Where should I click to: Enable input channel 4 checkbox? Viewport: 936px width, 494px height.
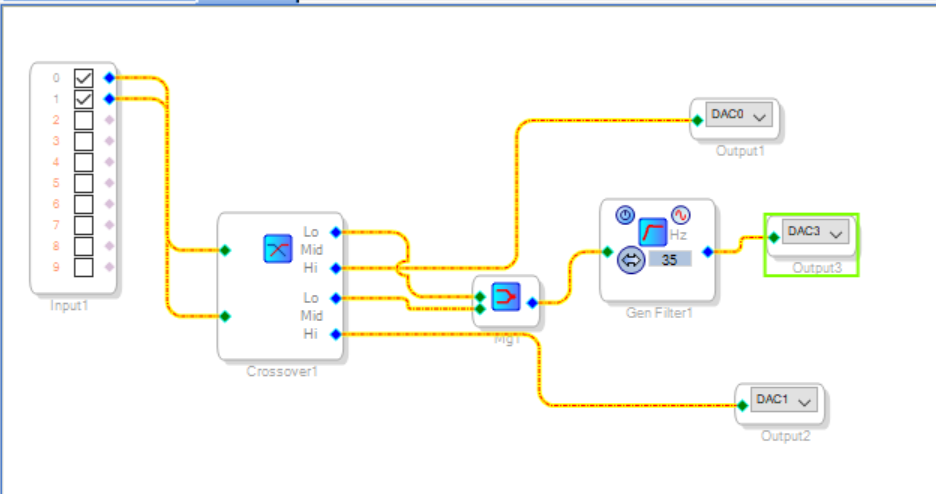tap(84, 162)
